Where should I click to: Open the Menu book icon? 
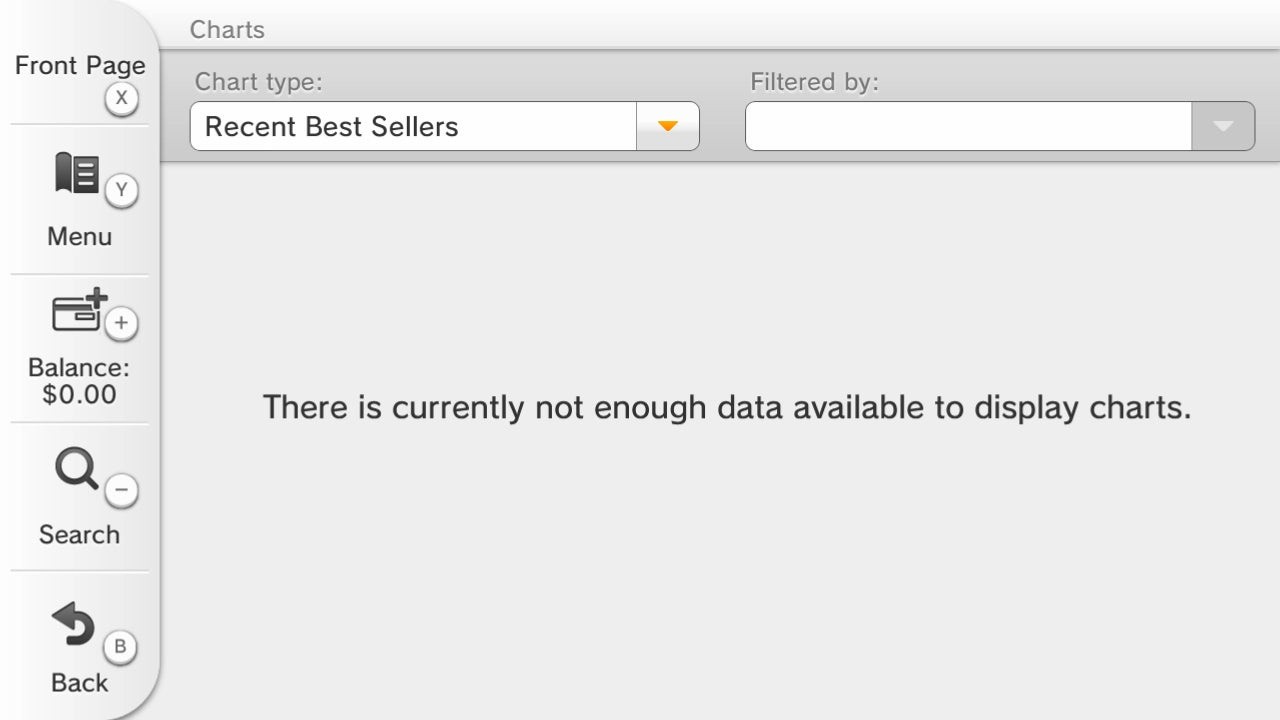point(78,175)
